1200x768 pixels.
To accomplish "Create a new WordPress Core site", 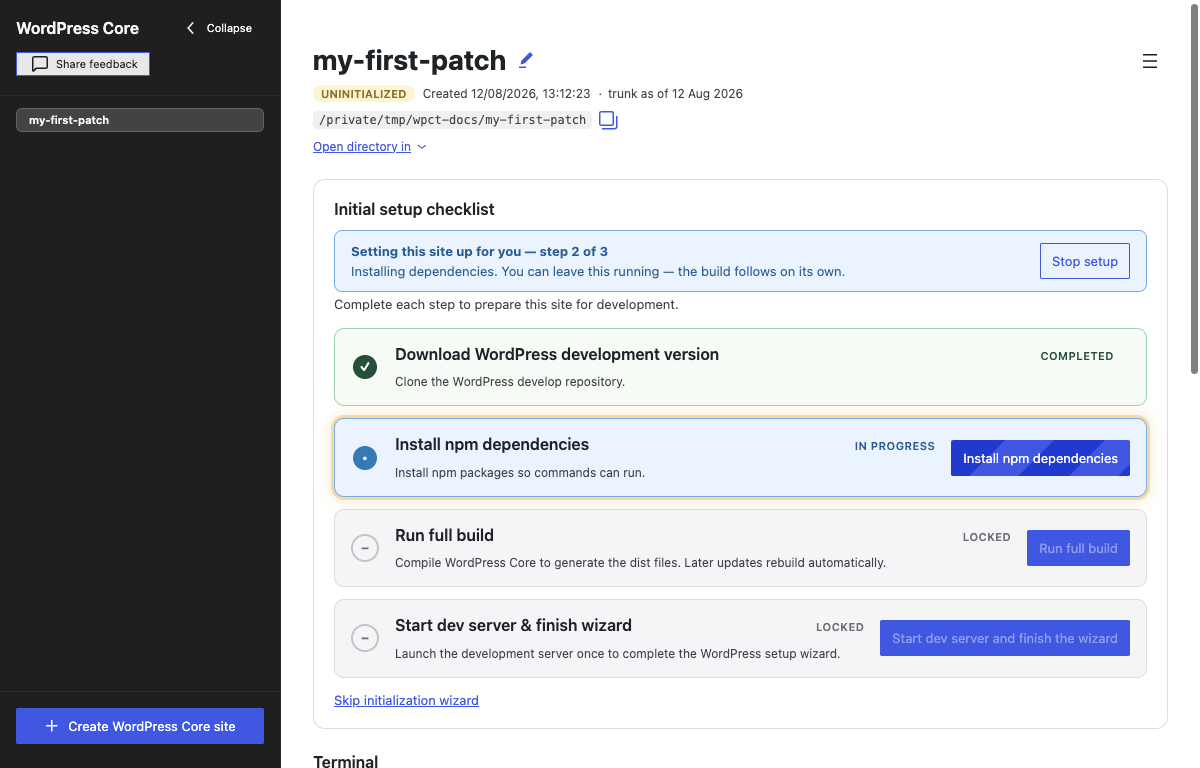I will (x=140, y=726).
